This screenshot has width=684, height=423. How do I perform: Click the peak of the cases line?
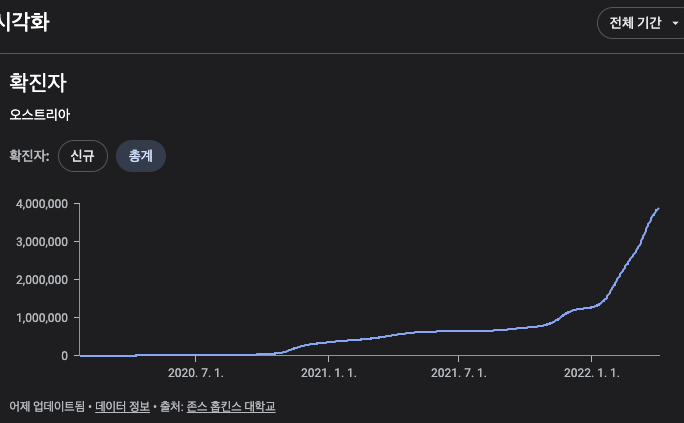tap(658, 209)
